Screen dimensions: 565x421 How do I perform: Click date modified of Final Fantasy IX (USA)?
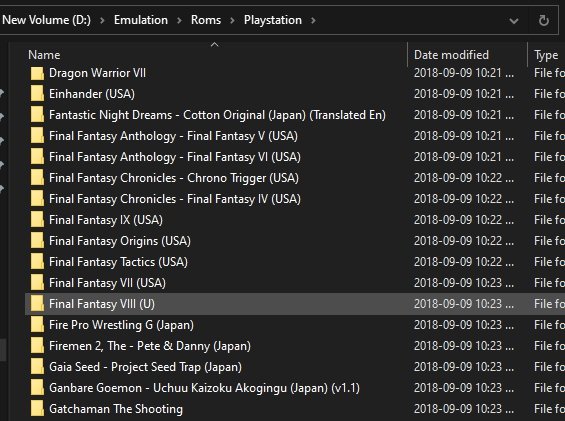[x=464, y=220]
